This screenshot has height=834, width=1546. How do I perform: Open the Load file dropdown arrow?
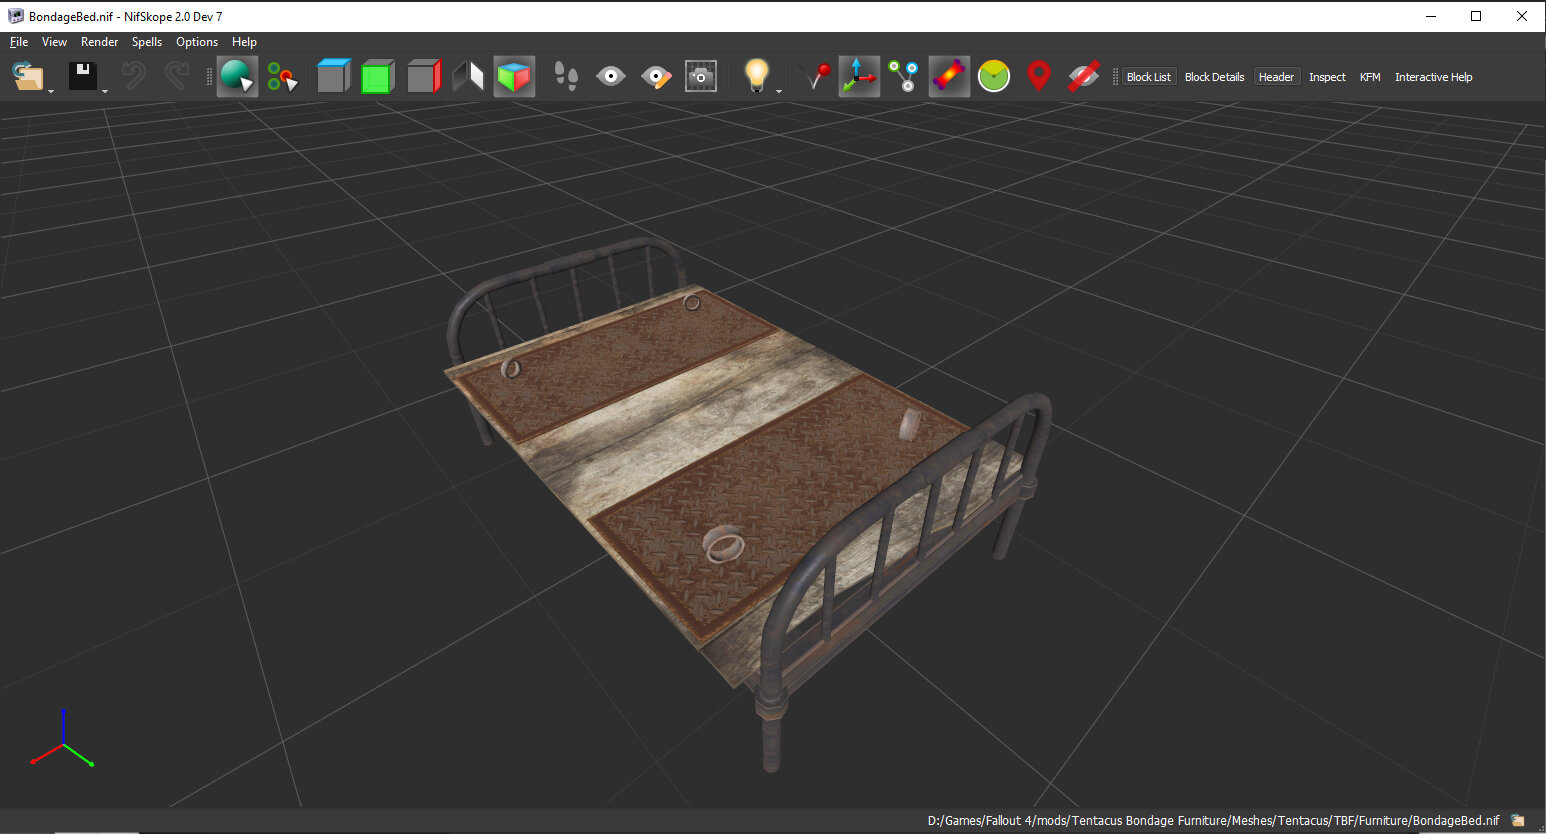coord(51,91)
